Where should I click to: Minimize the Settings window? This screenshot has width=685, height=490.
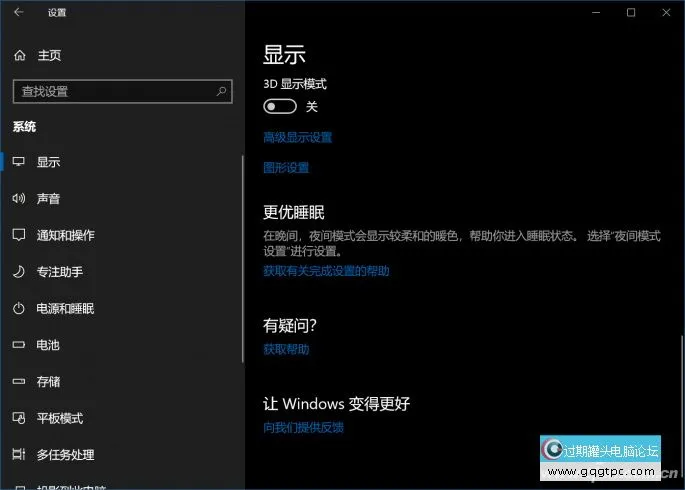596,12
